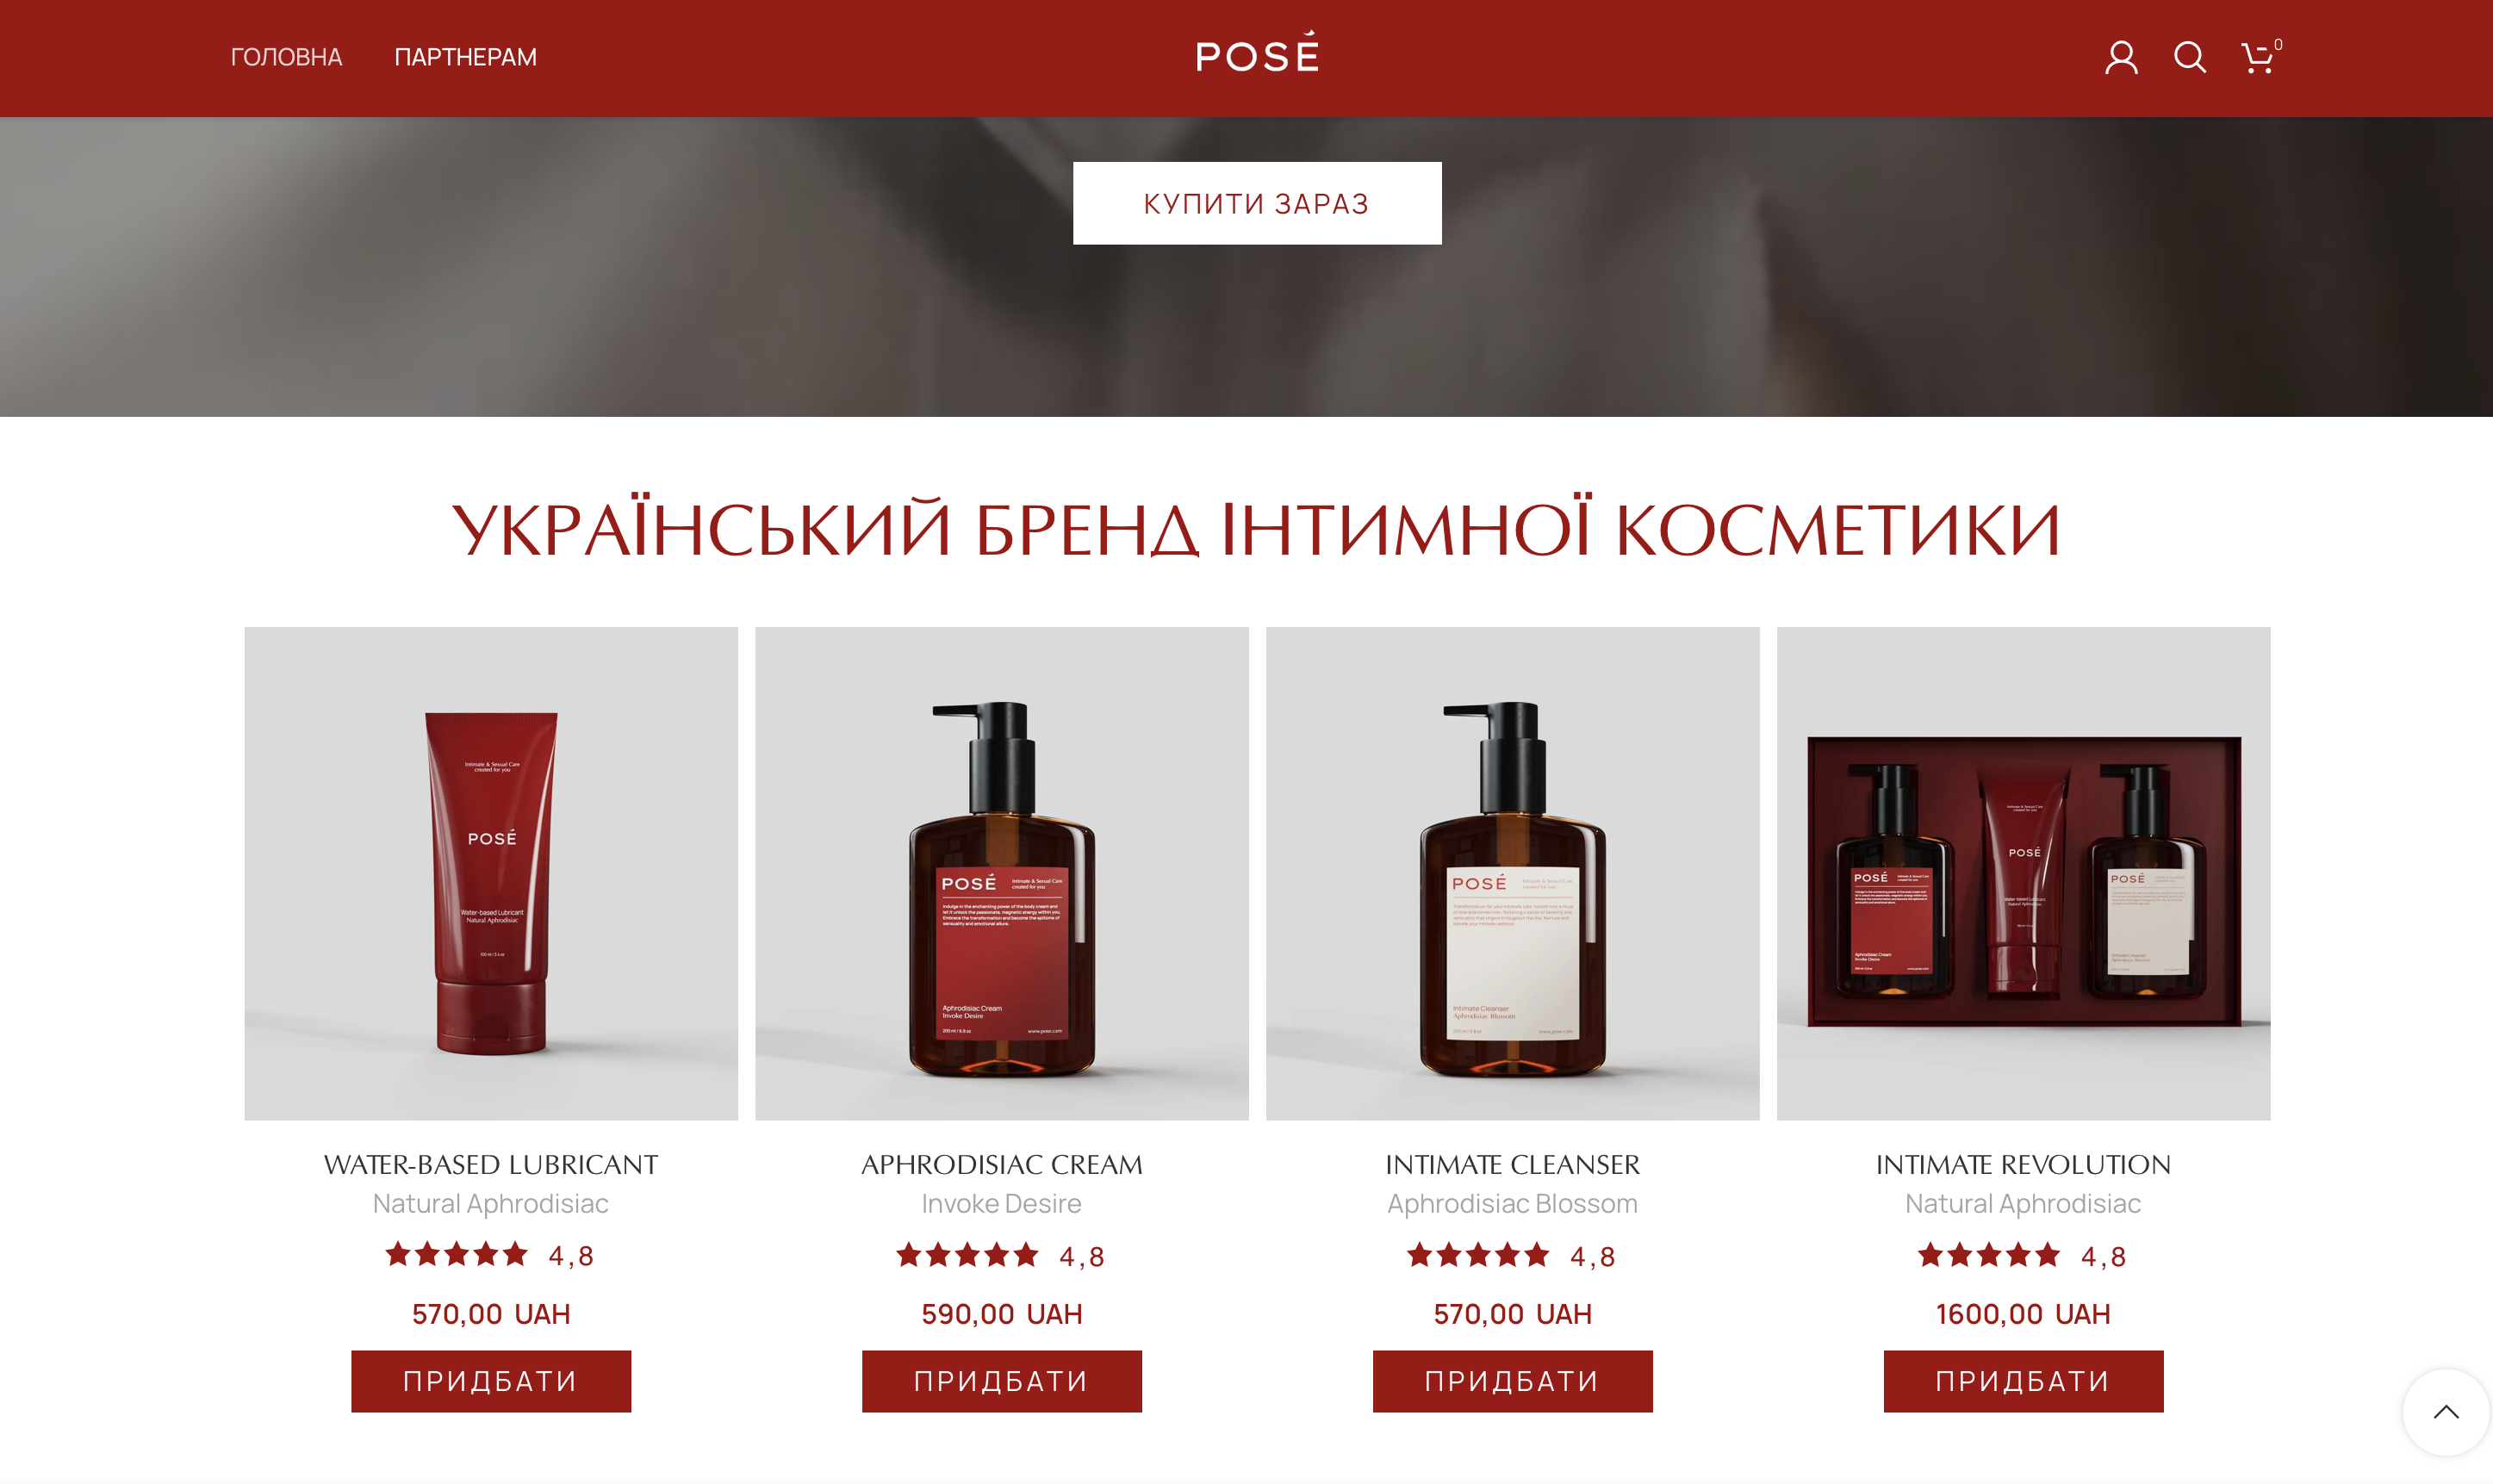Open the ПАРТНЕРАМ menu item
Viewport: 2493px width, 1484px height.
point(465,57)
